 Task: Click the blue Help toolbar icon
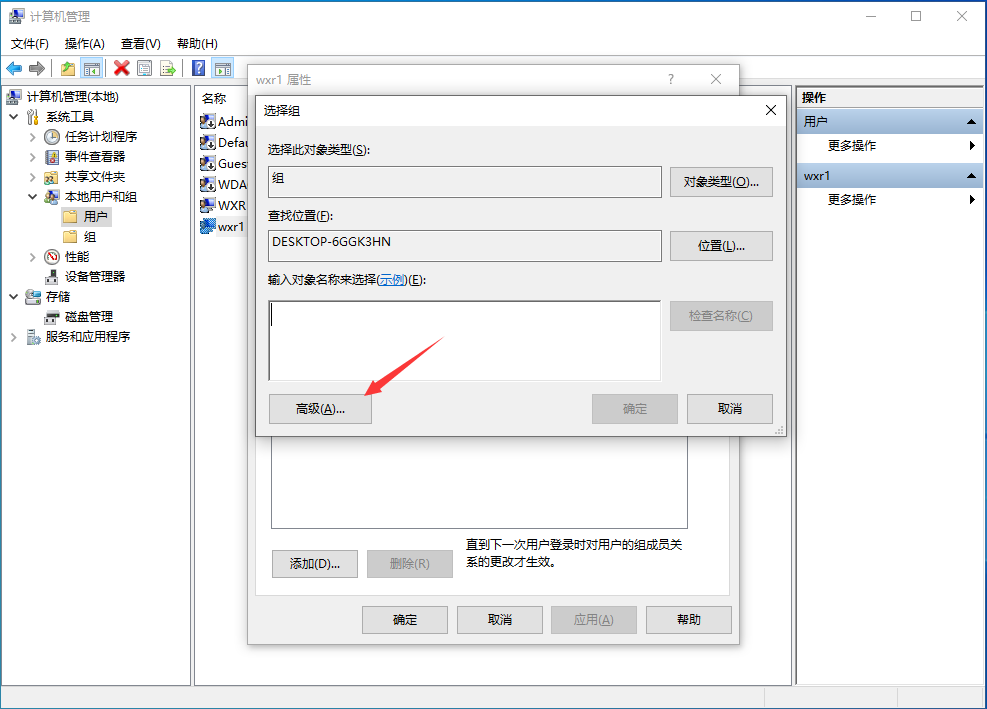point(198,68)
